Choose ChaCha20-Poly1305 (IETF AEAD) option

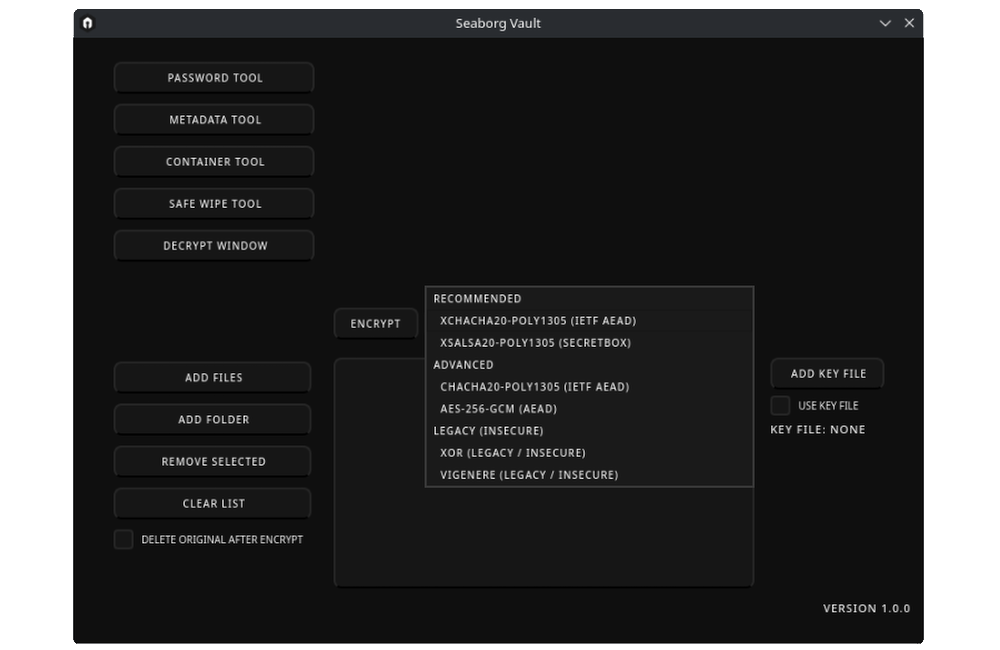coord(589,387)
